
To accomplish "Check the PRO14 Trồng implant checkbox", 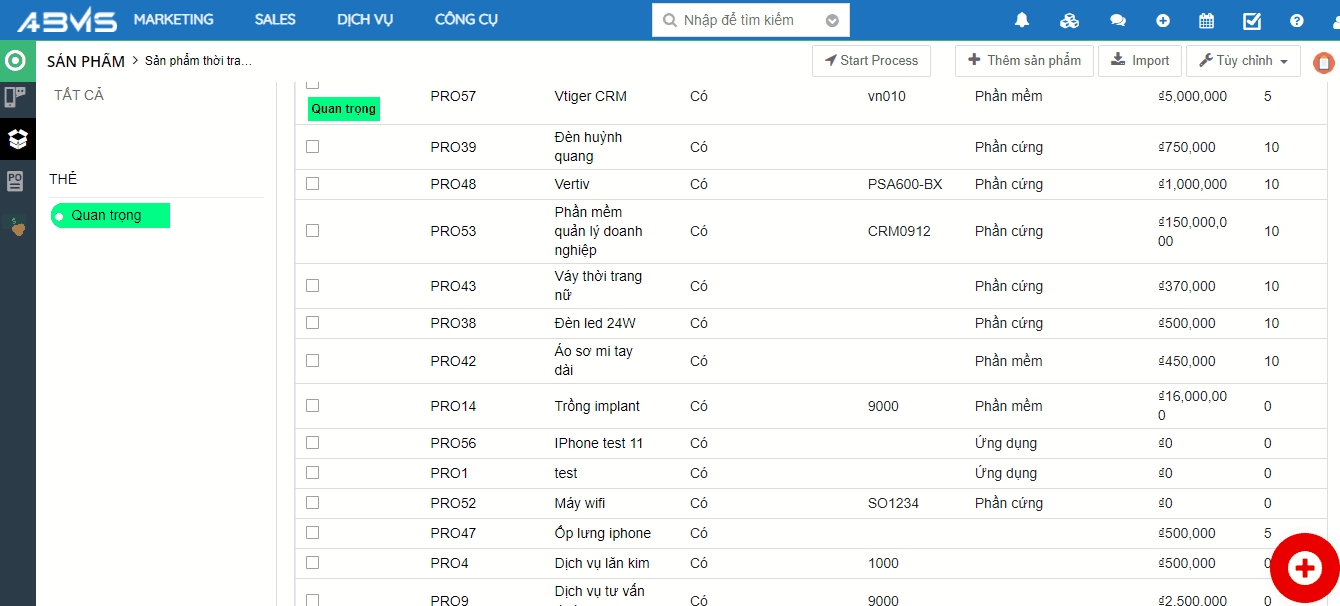I will [x=312, y=405].
